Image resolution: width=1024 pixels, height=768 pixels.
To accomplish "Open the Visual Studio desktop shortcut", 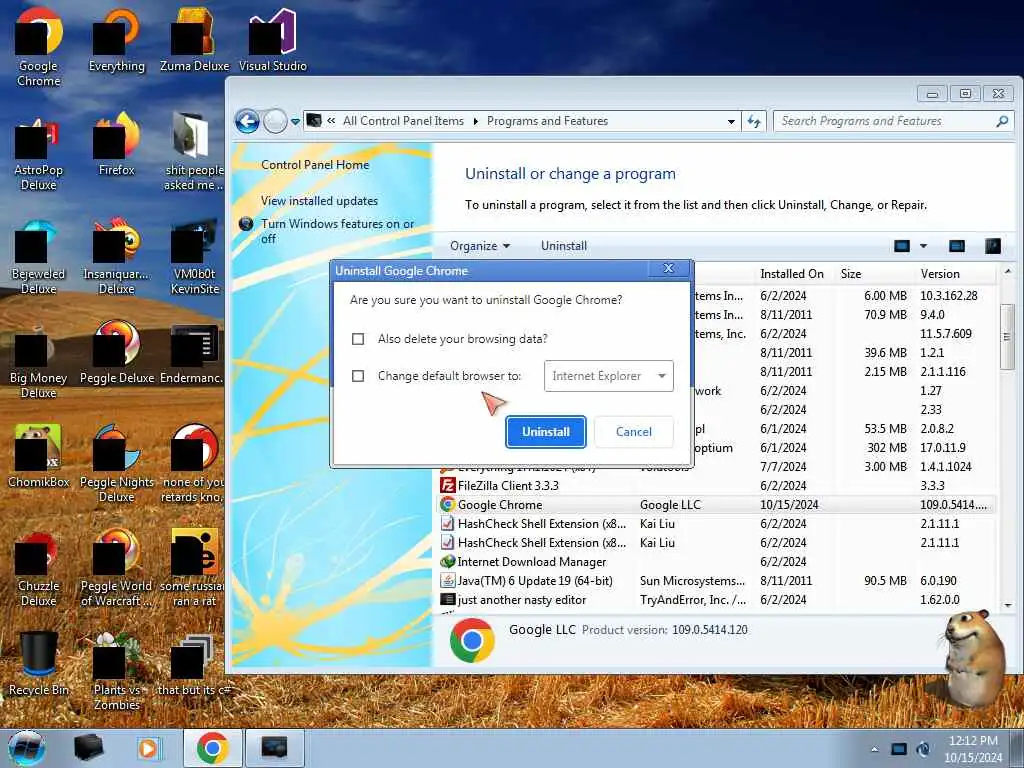I will tap(272, 40).
